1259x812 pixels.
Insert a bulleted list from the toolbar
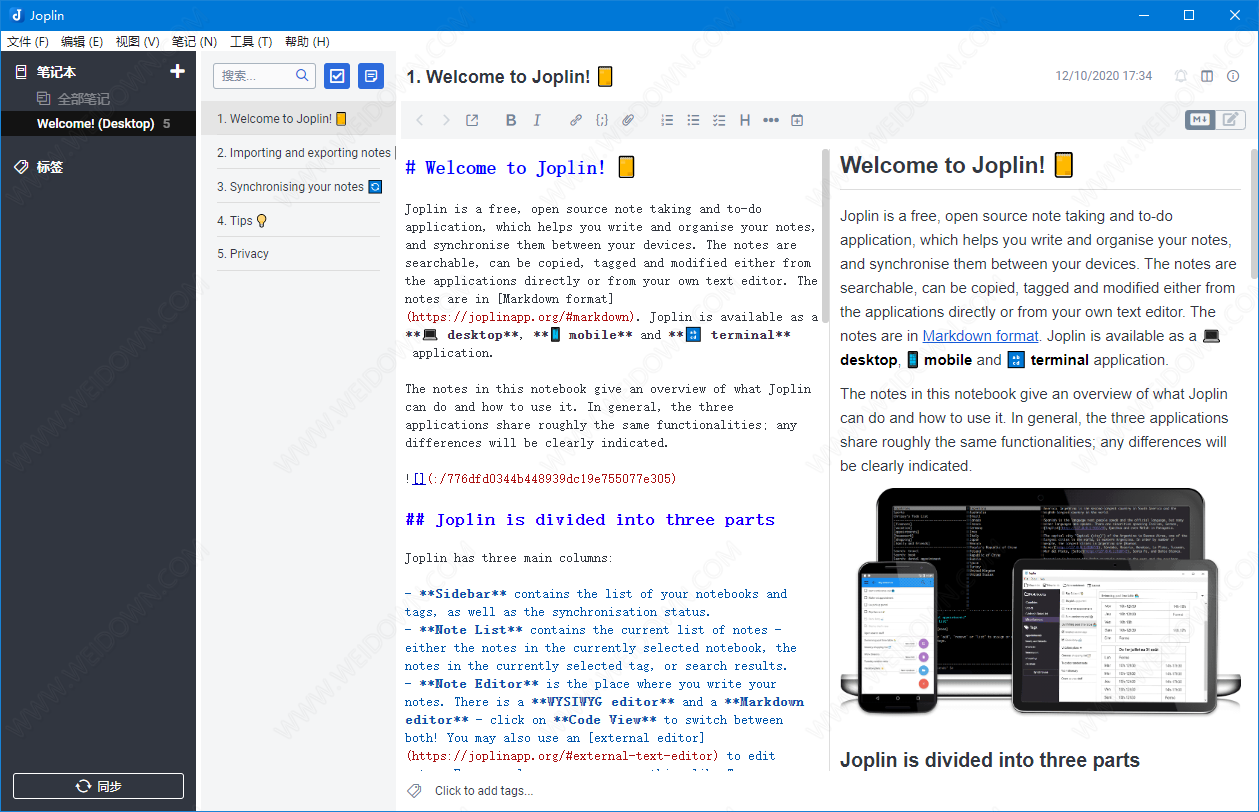pos(693,120)
